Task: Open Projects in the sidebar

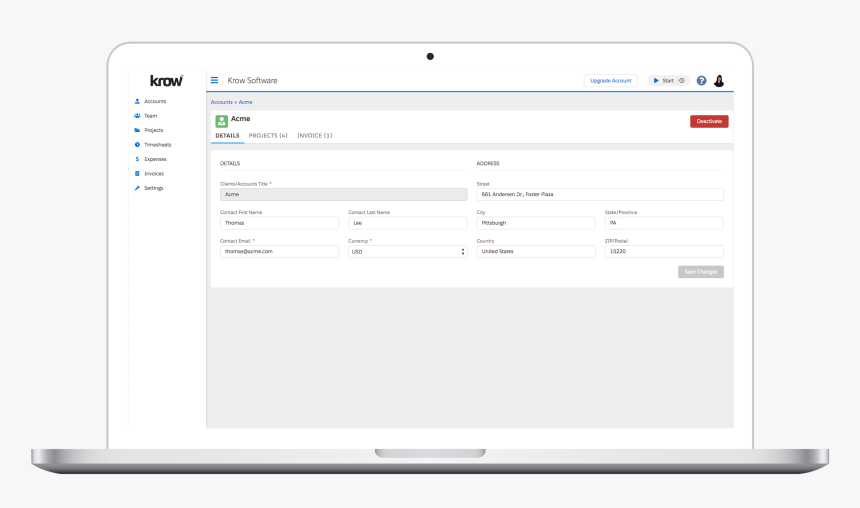Action: tap(154, 130)
